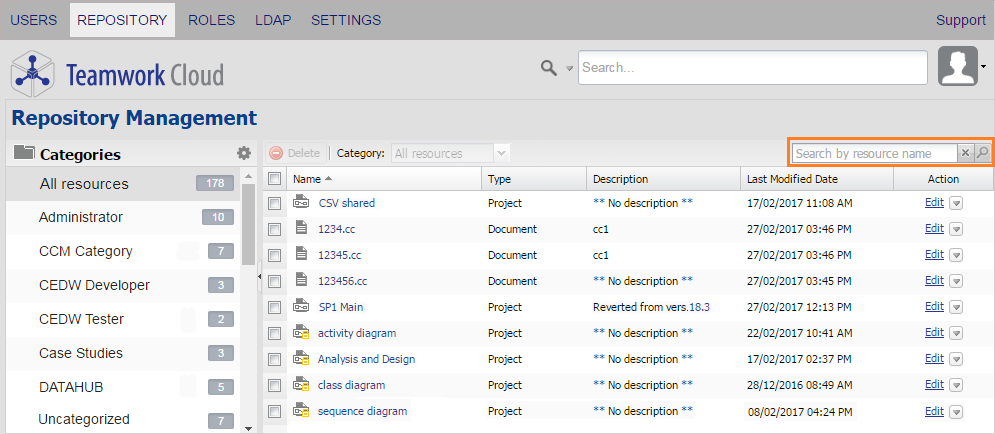Image resolution: width=995 pixels, height=434 pixels.
Task: Click the global search magnifier icon
Action: pos(548,68)
